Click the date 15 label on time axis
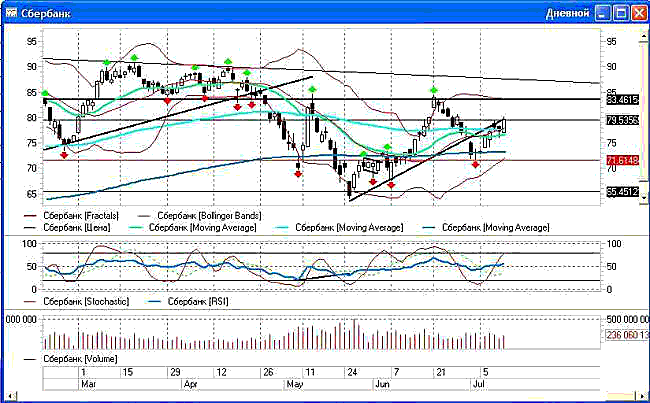Viewport: 650px width, 403px height. coord(127,372)
